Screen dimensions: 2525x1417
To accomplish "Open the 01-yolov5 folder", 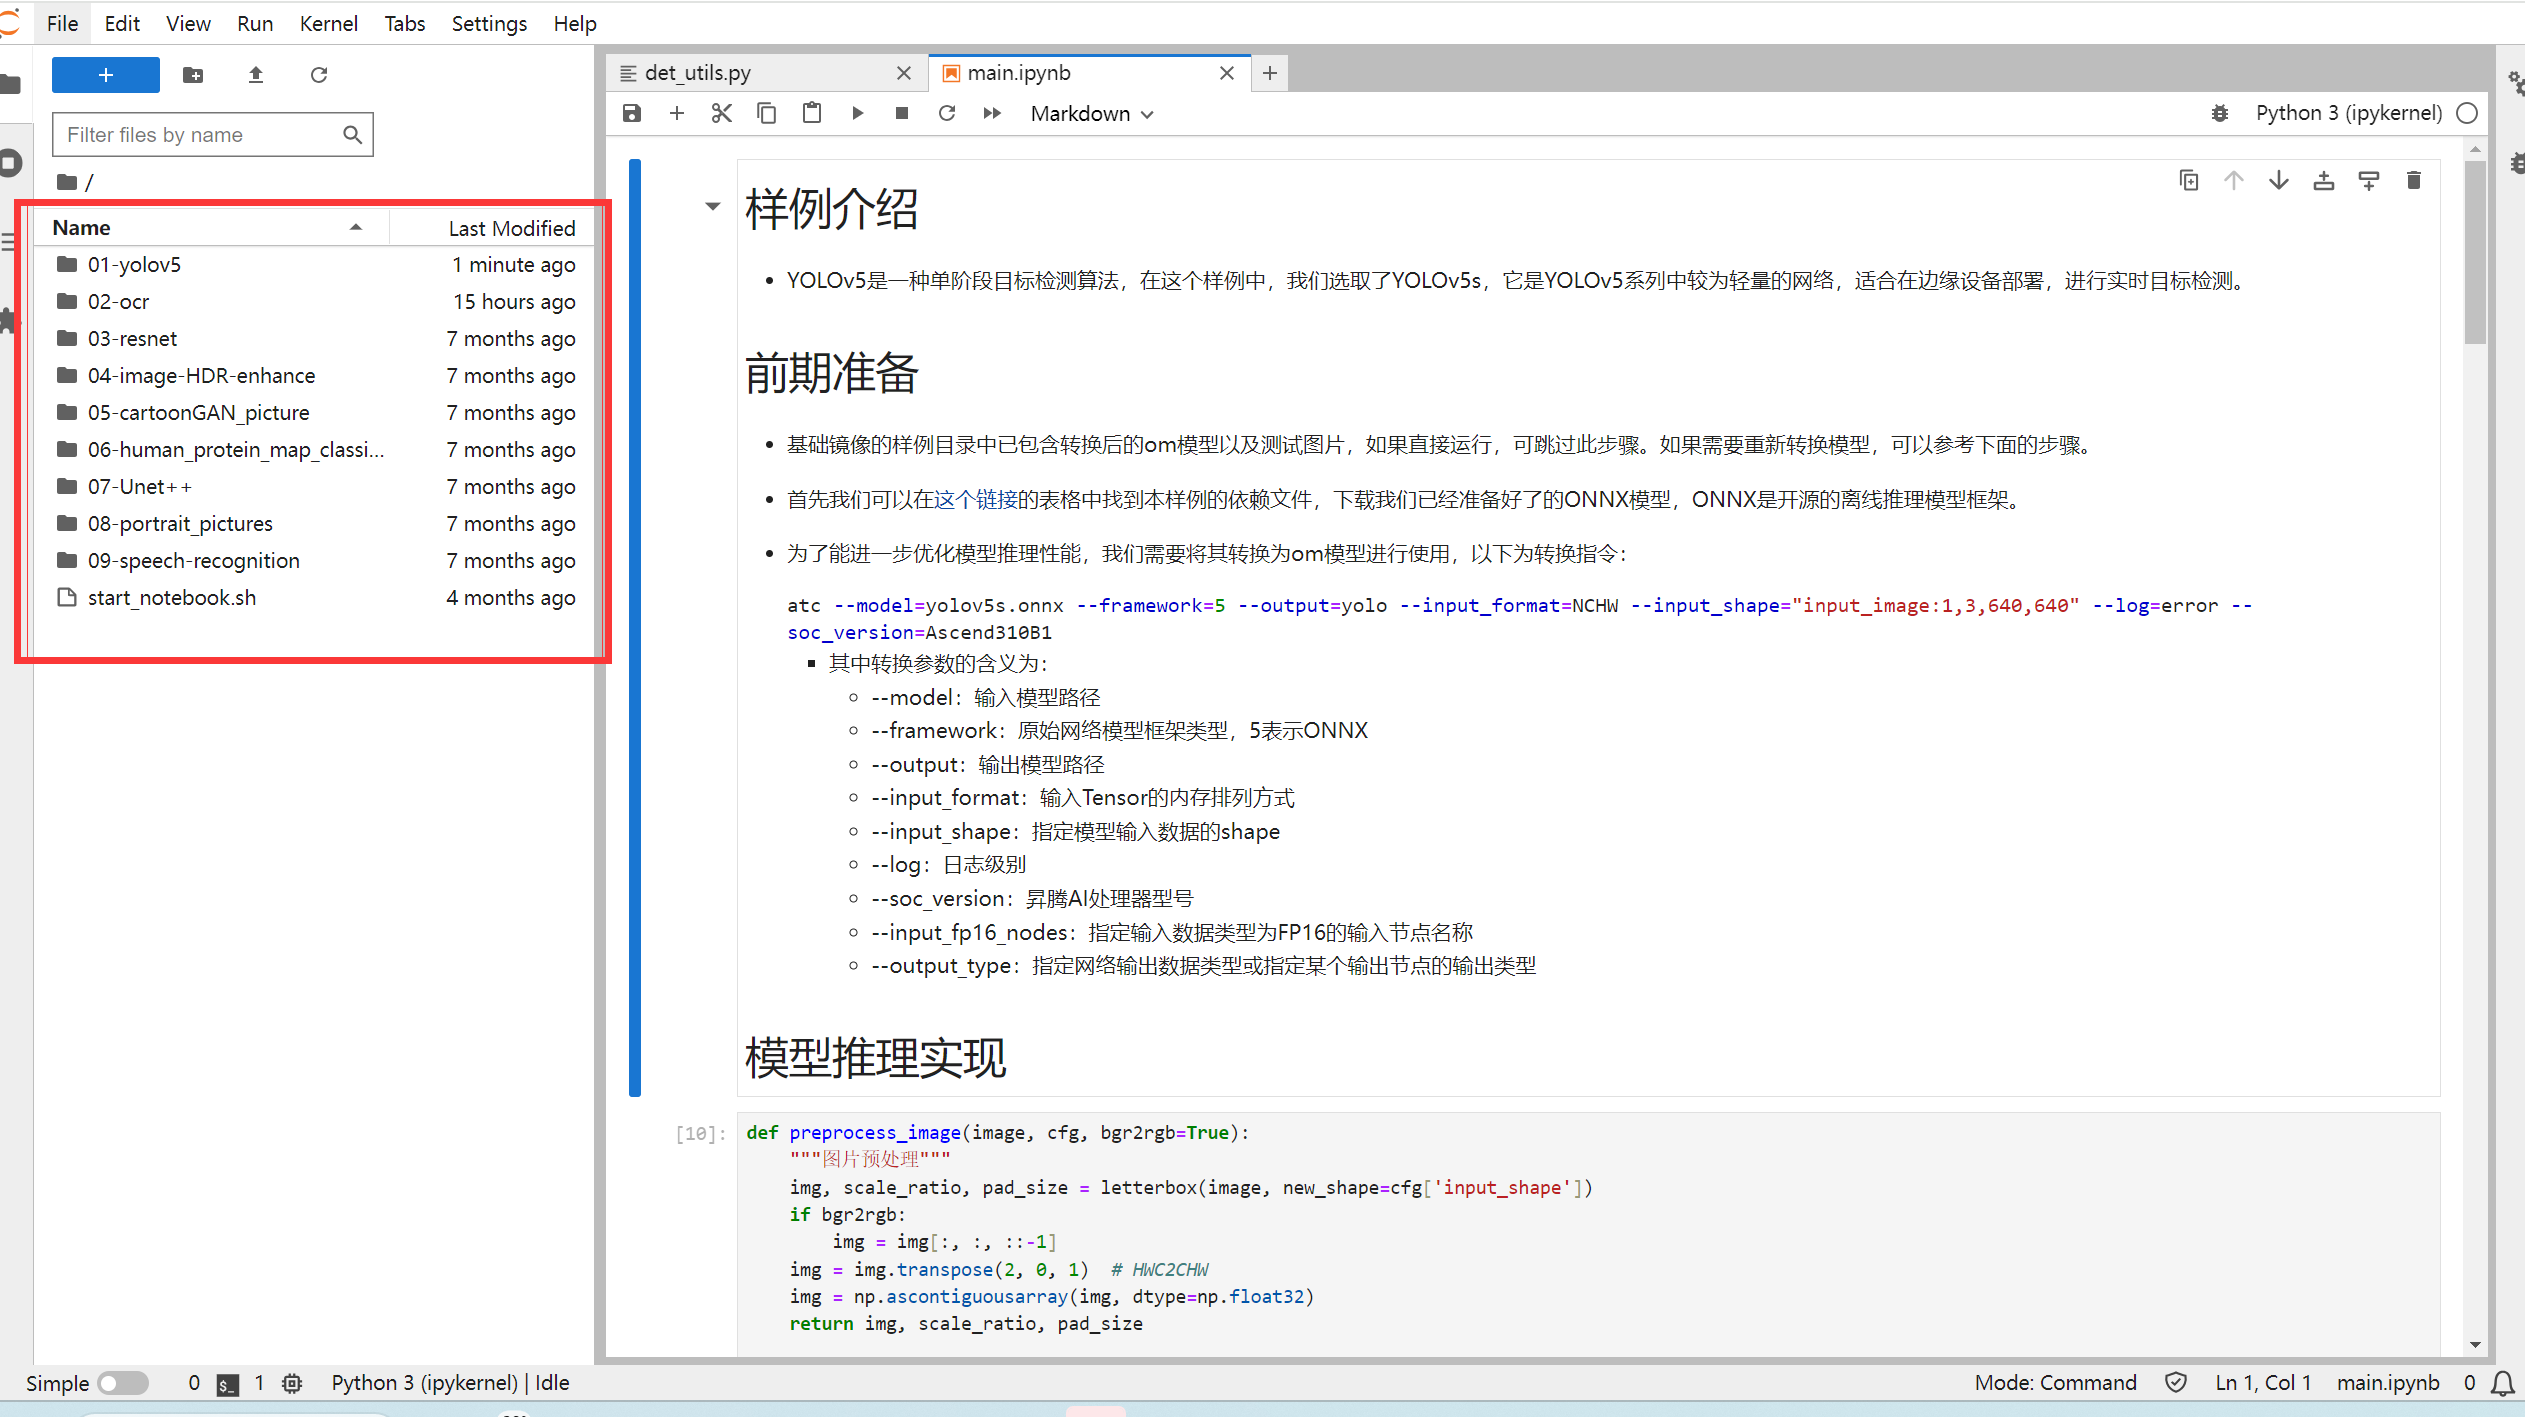I will click(134, 265).
